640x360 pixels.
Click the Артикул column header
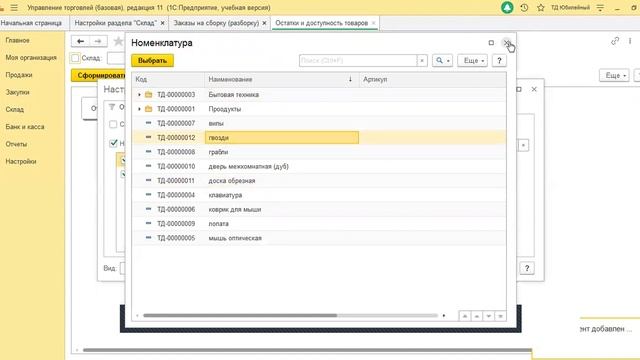(x=433, y=79)
